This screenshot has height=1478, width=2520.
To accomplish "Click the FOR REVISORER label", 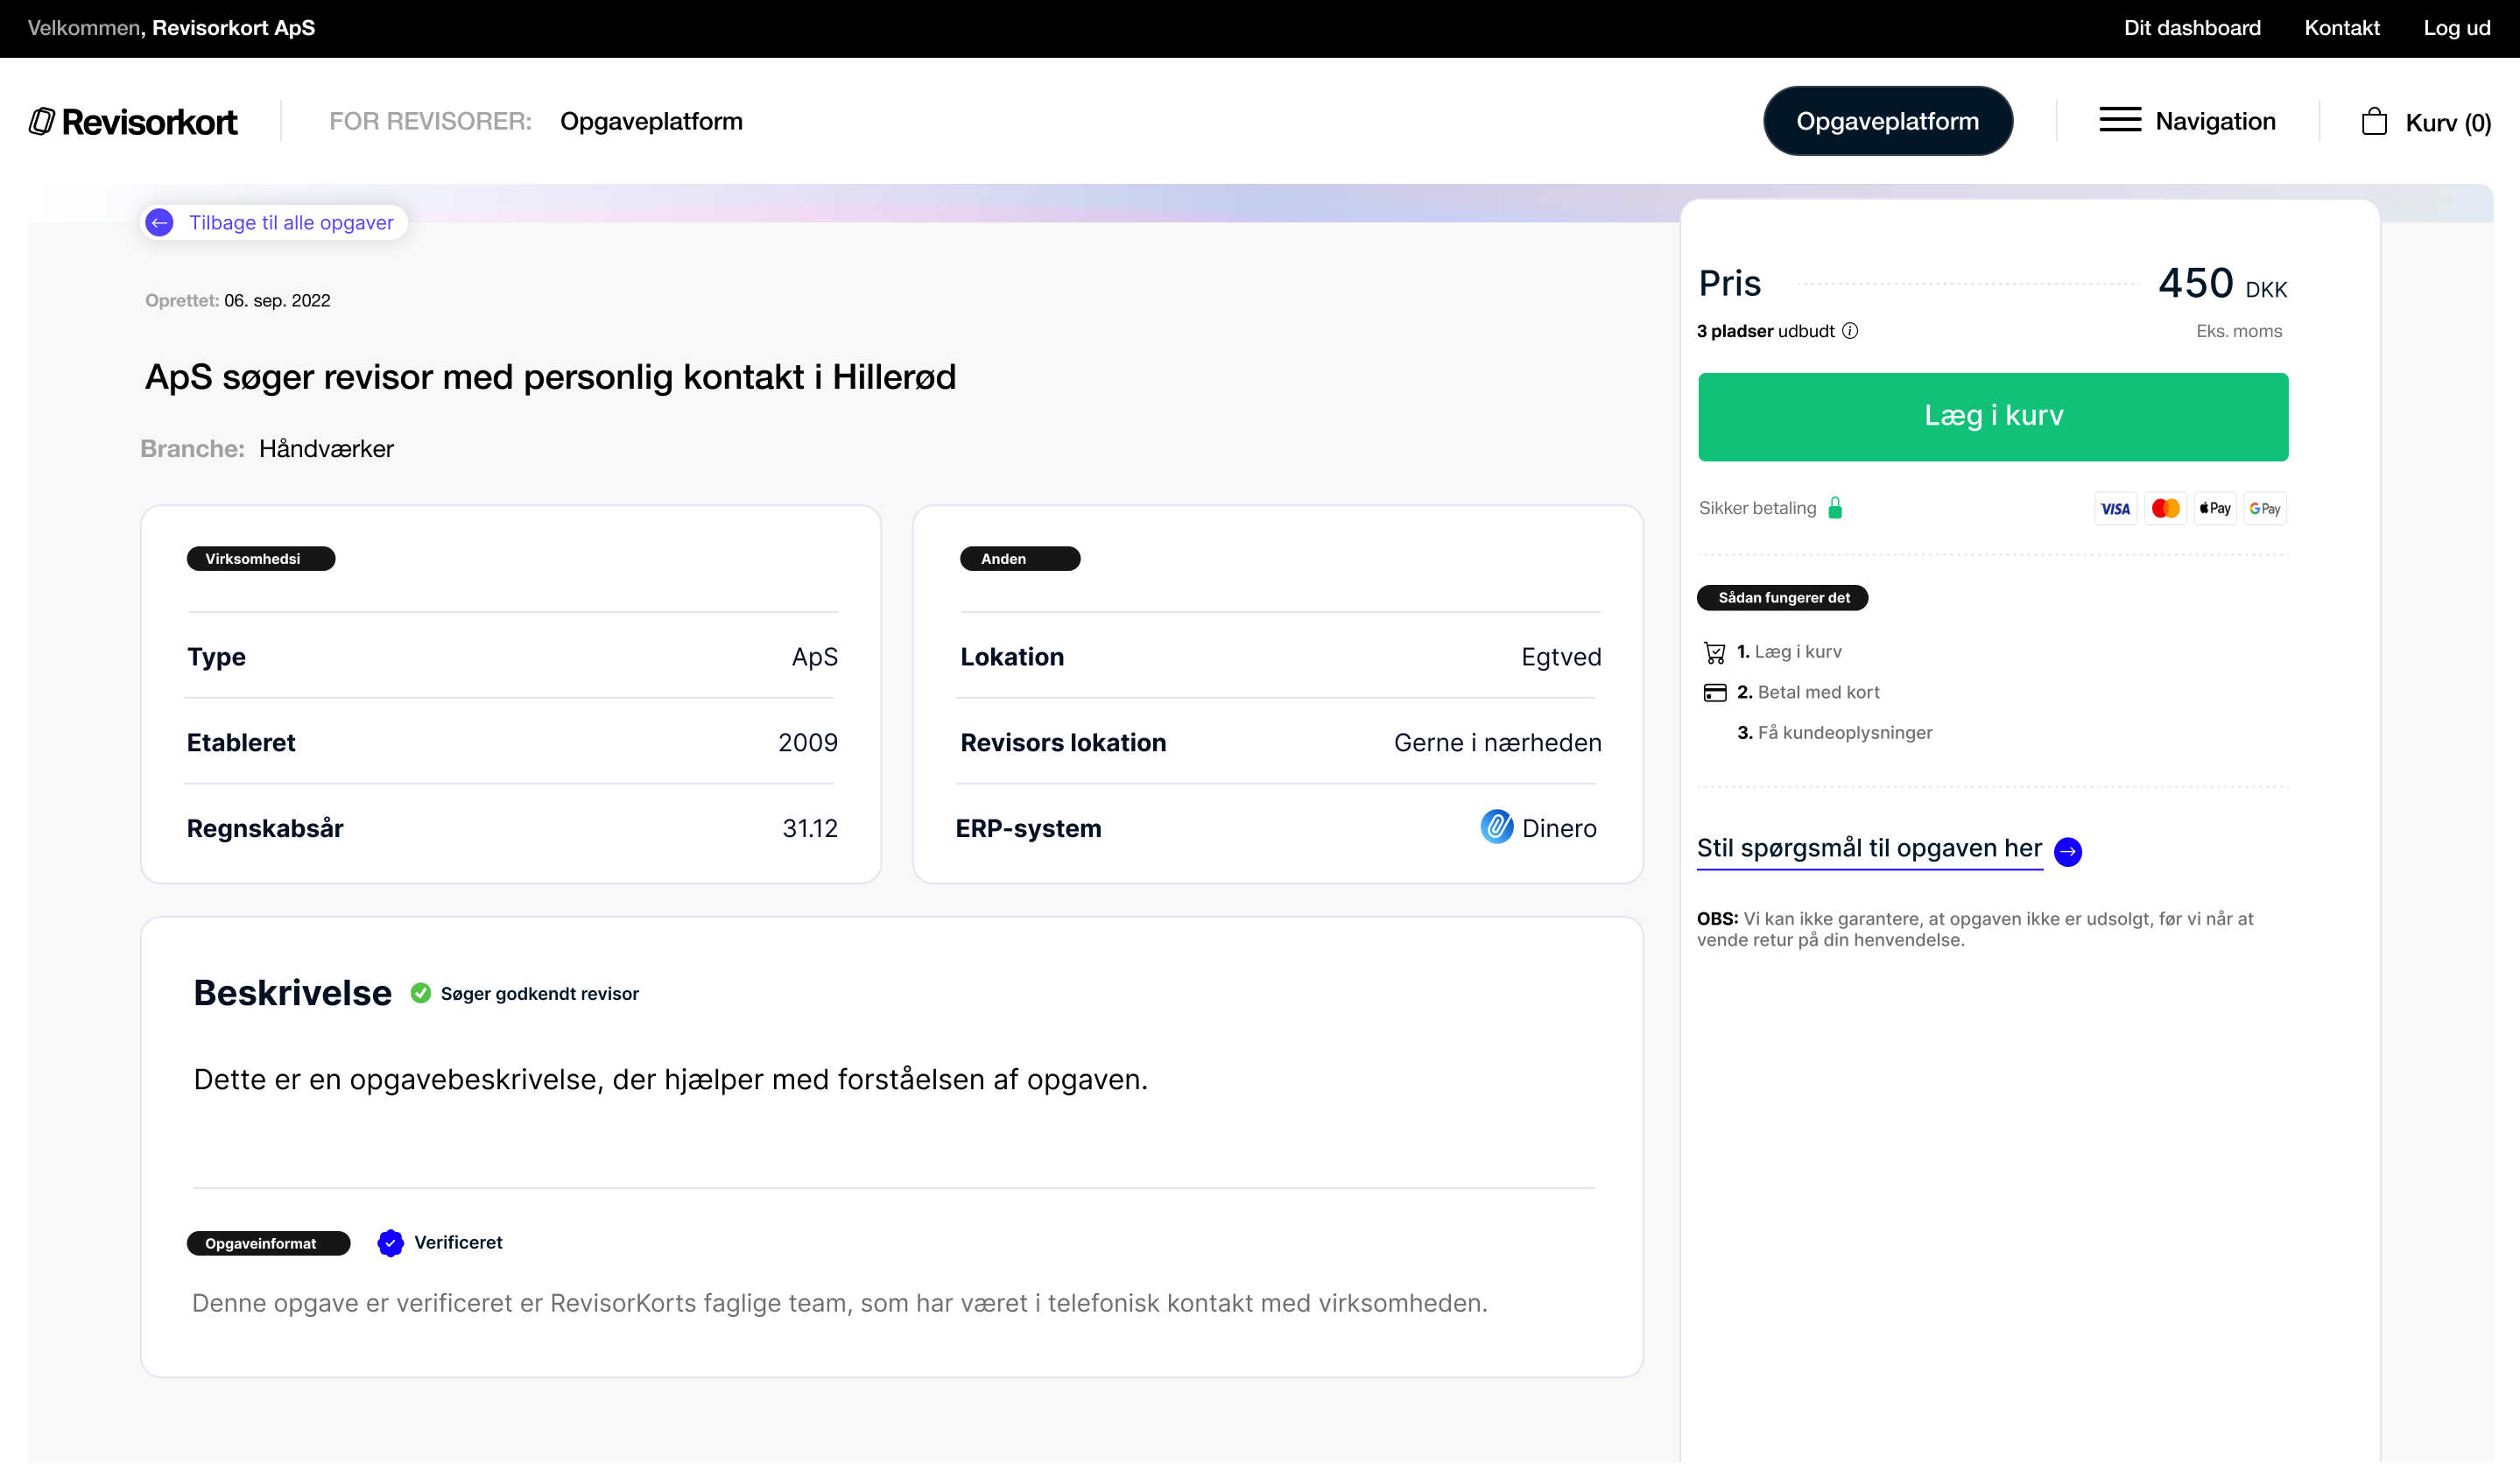I will point(430,121).
